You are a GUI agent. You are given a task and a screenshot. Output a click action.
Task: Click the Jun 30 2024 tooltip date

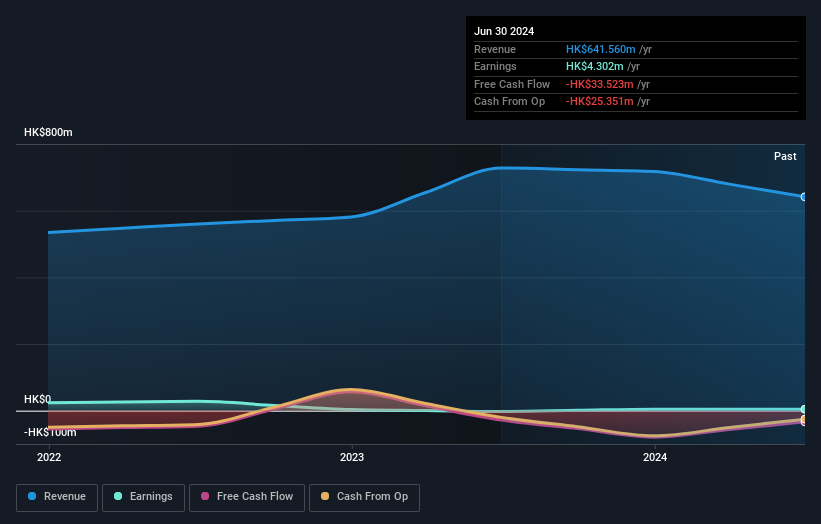click(504, 31)
